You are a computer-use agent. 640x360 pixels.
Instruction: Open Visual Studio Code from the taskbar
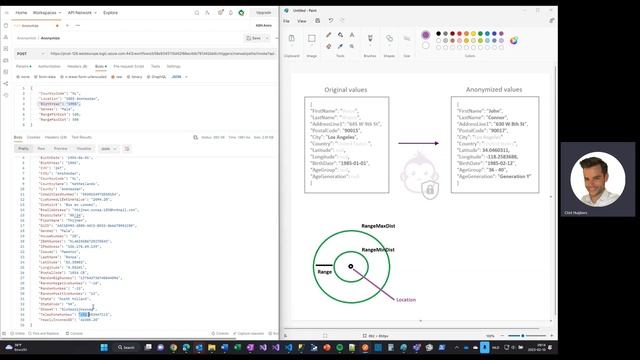tap(289, 347)
